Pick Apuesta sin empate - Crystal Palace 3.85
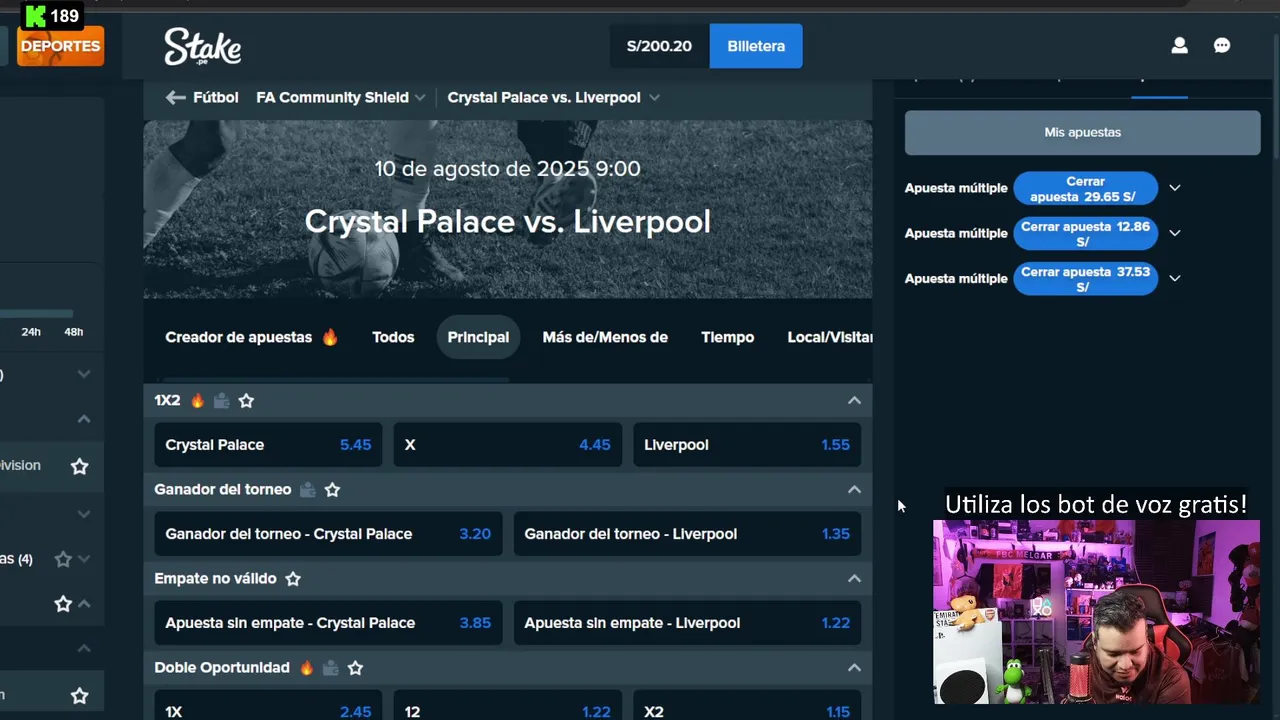1280x720 pixels. click(x=328, y=623)
